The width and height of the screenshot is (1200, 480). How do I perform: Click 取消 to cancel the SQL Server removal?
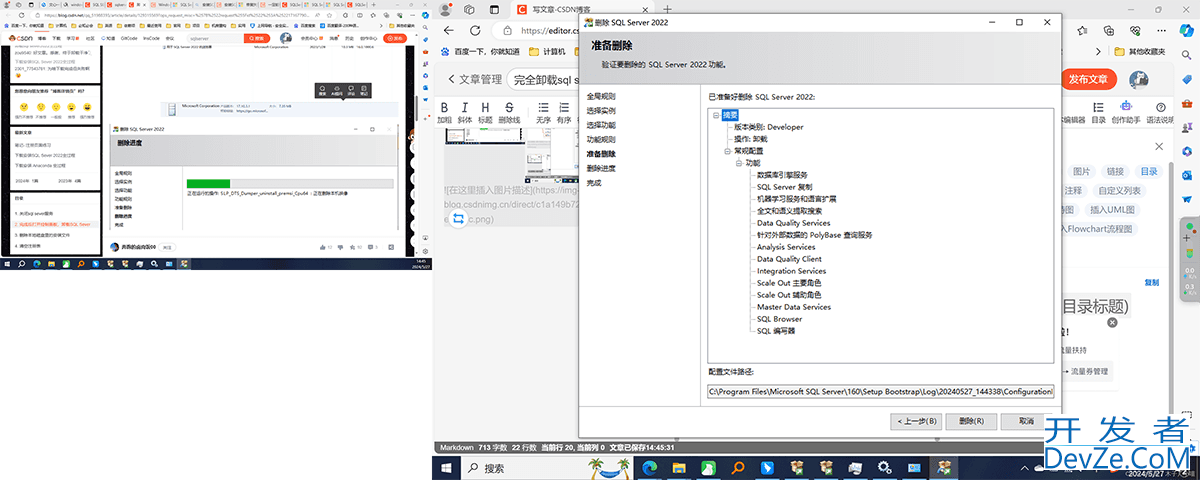point(1026,421)
